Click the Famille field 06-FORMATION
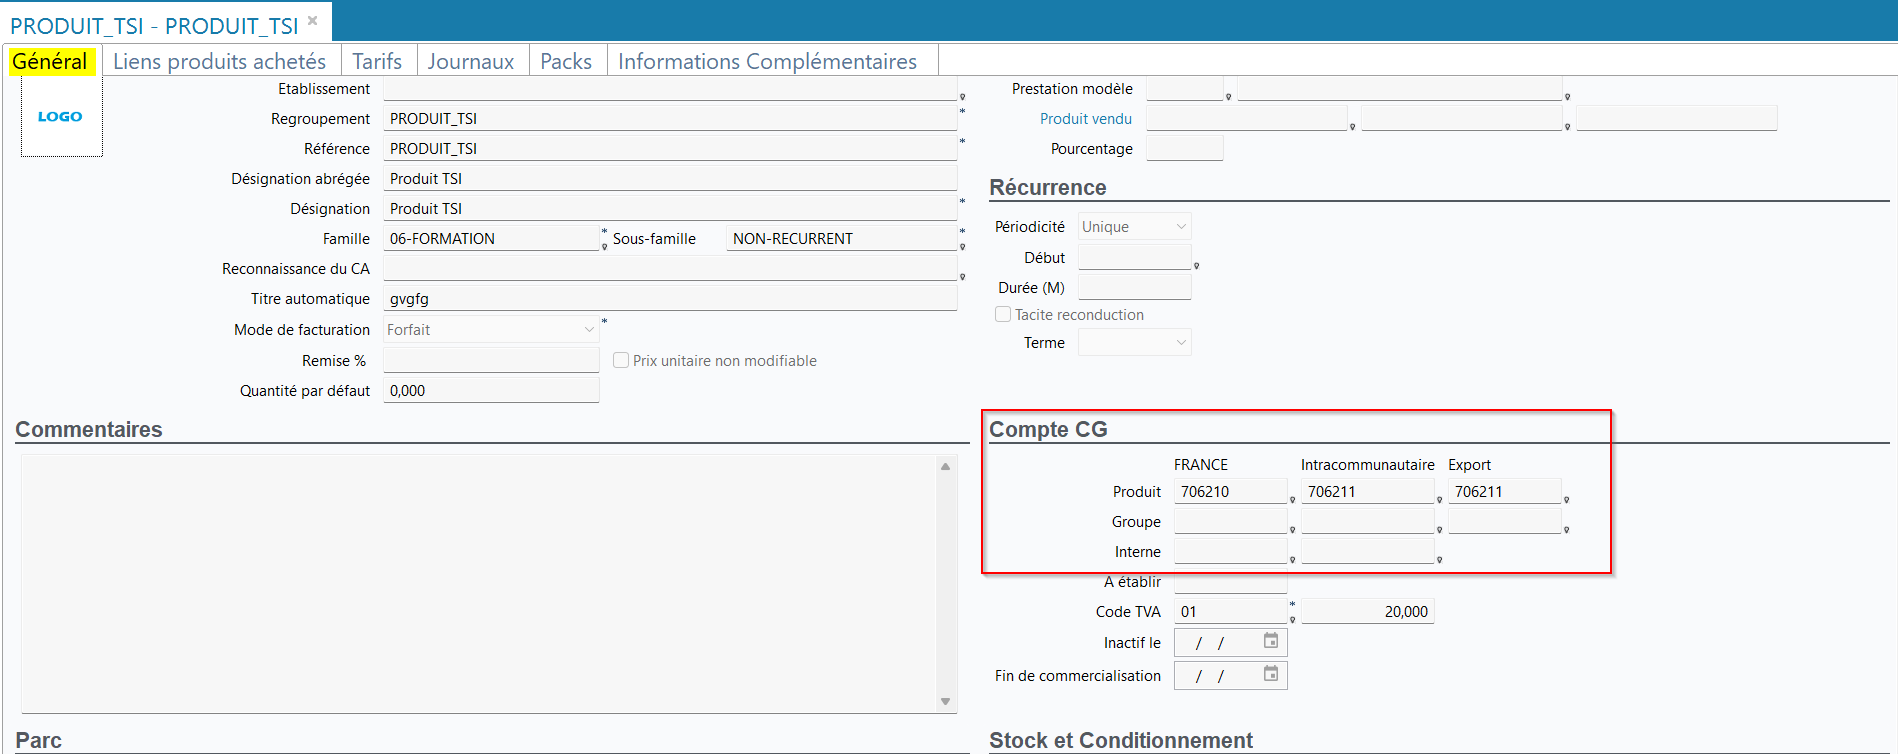Screen dimensions: 1898x754 (x=491, y=239)
